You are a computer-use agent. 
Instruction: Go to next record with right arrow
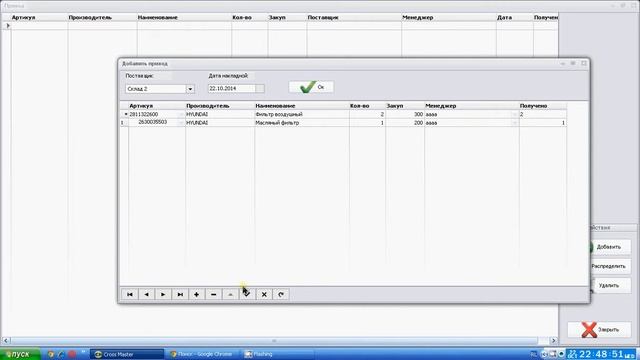click(x=163, y=294)
